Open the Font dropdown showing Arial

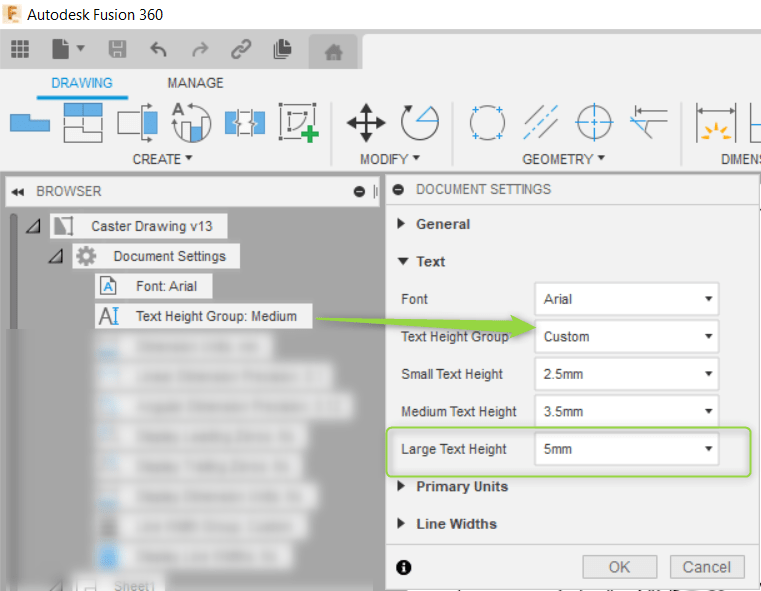tap(626, 299)
